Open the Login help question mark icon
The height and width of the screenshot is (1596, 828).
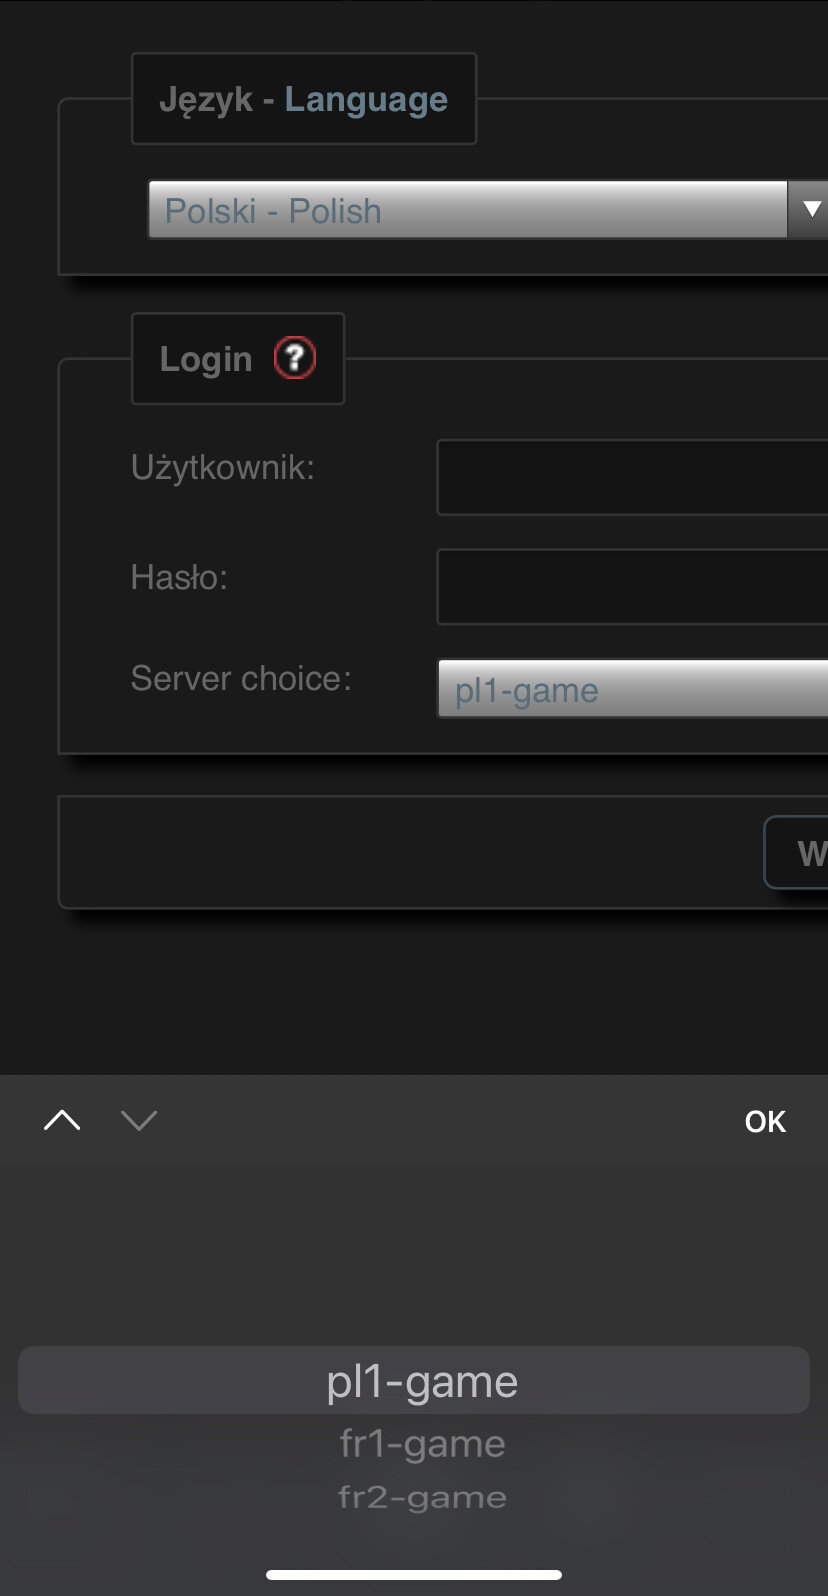[x=295, y=358]
